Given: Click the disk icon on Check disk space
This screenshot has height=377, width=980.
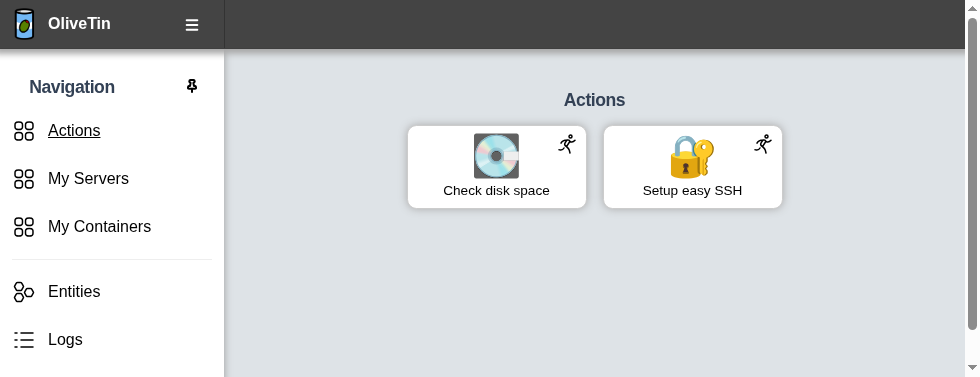Looking at the screenshot, I should (x=496, y=156).
